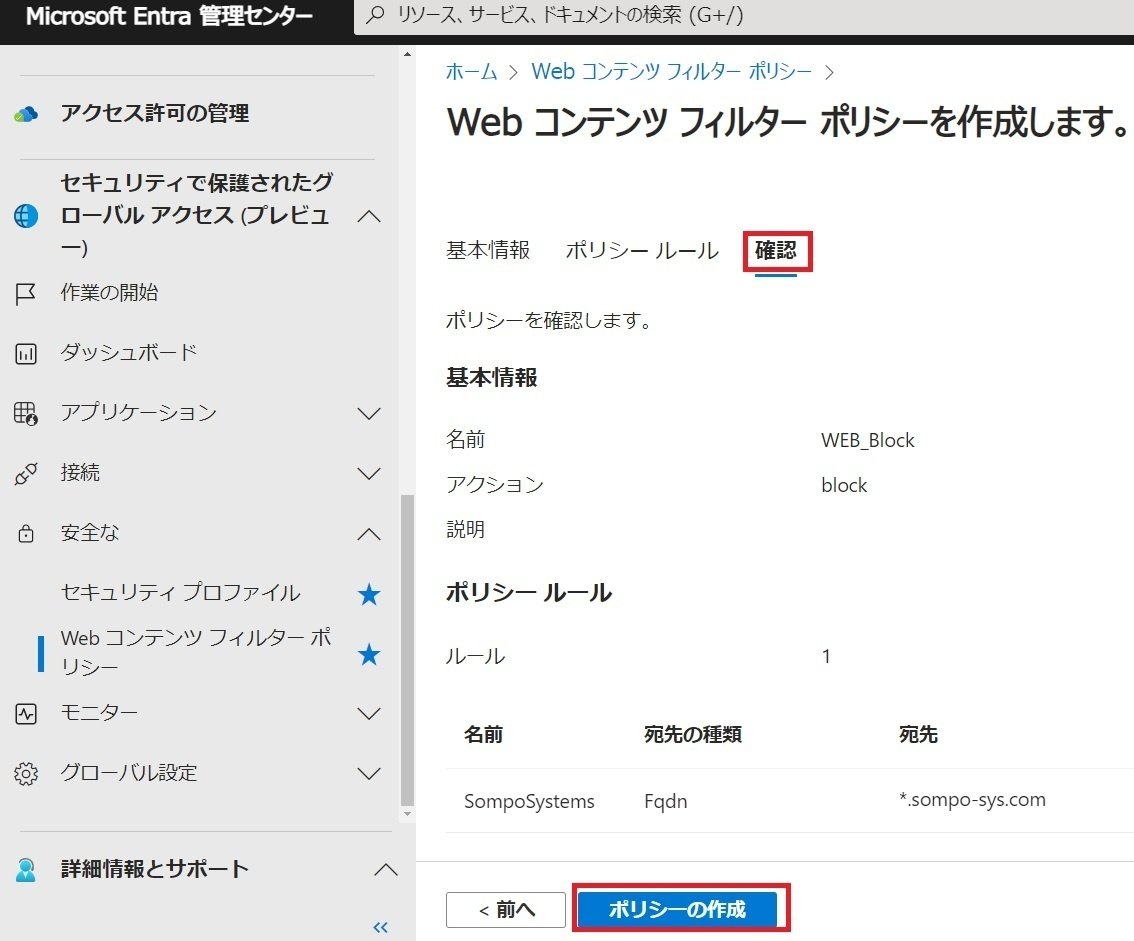Click the 宛先 column header
Image resolution: width=1134 pixels, height=941 pixels.
(x=918, y=734)
